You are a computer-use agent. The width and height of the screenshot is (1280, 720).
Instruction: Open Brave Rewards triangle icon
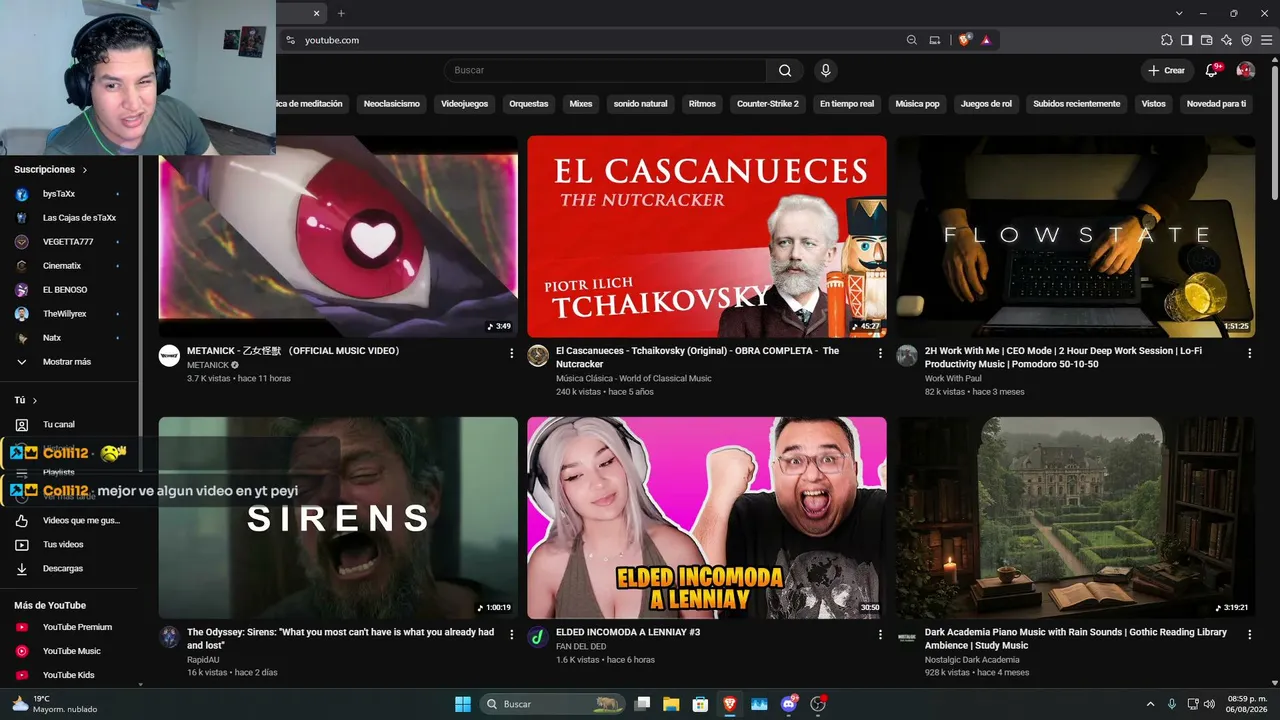pos(986,40)
